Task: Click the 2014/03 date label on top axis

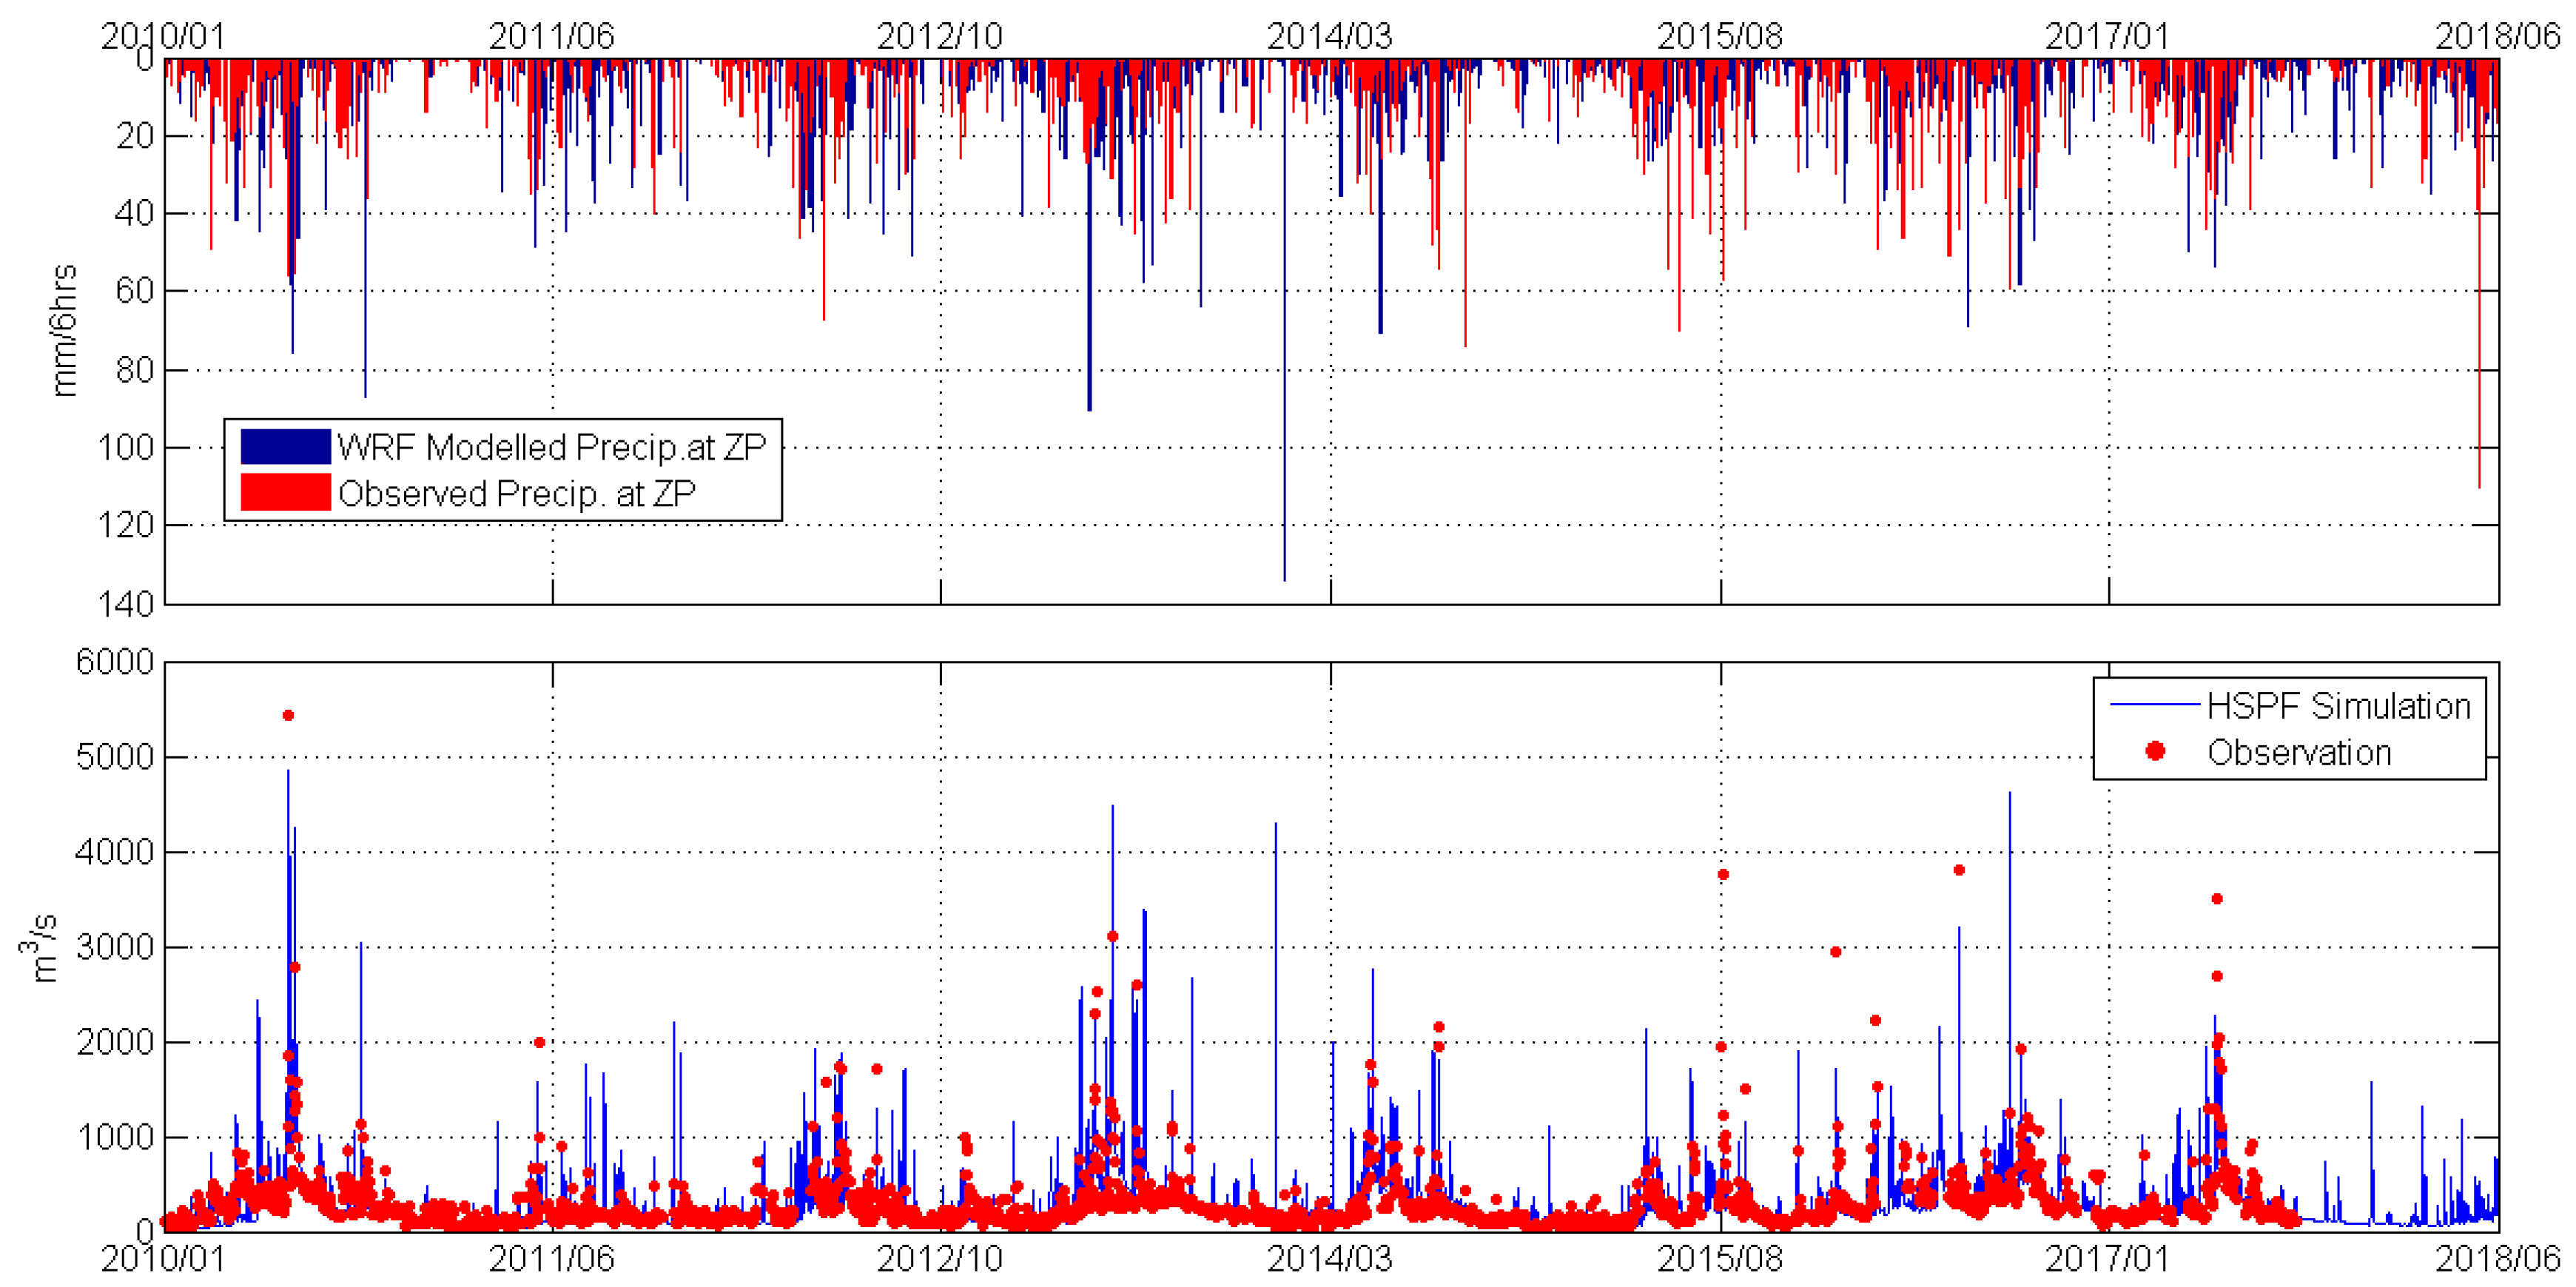Action: click(x=1329, y=36)
